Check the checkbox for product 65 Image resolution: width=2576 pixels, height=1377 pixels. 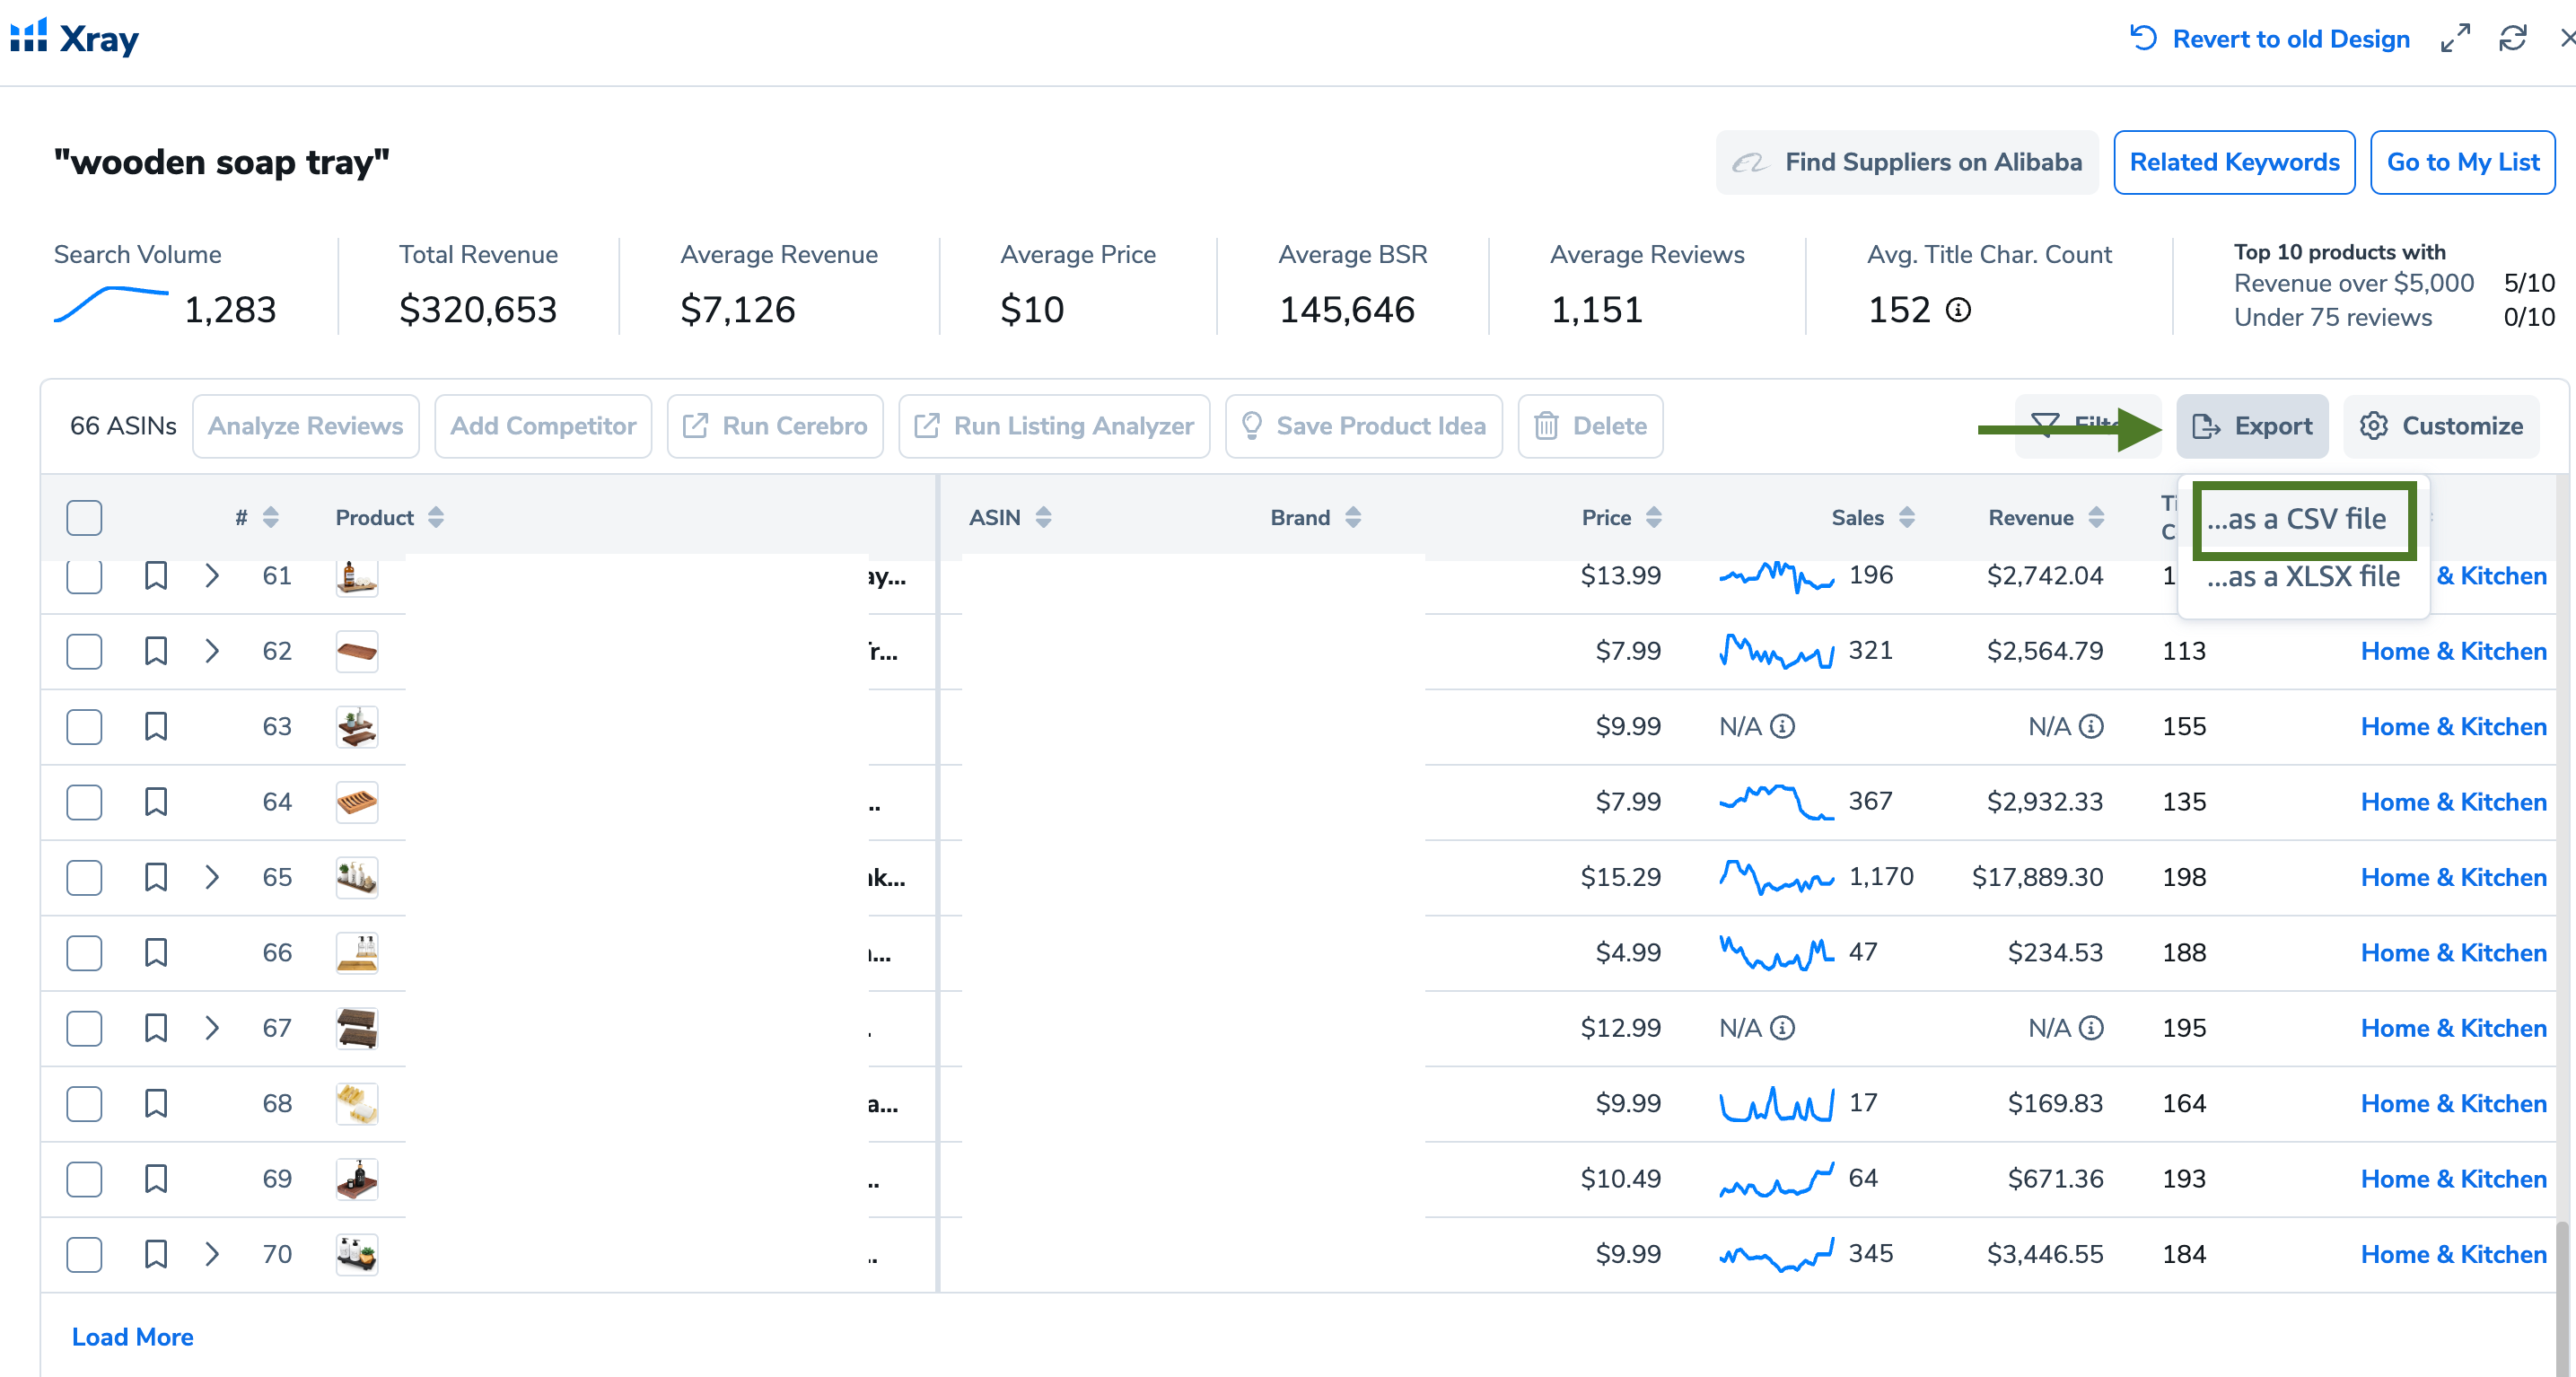(84, 877)
